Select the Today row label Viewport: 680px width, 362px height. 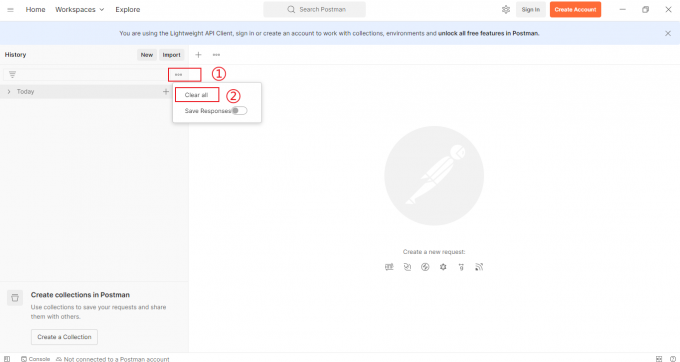pyautogui.click(x=25, y=91)
